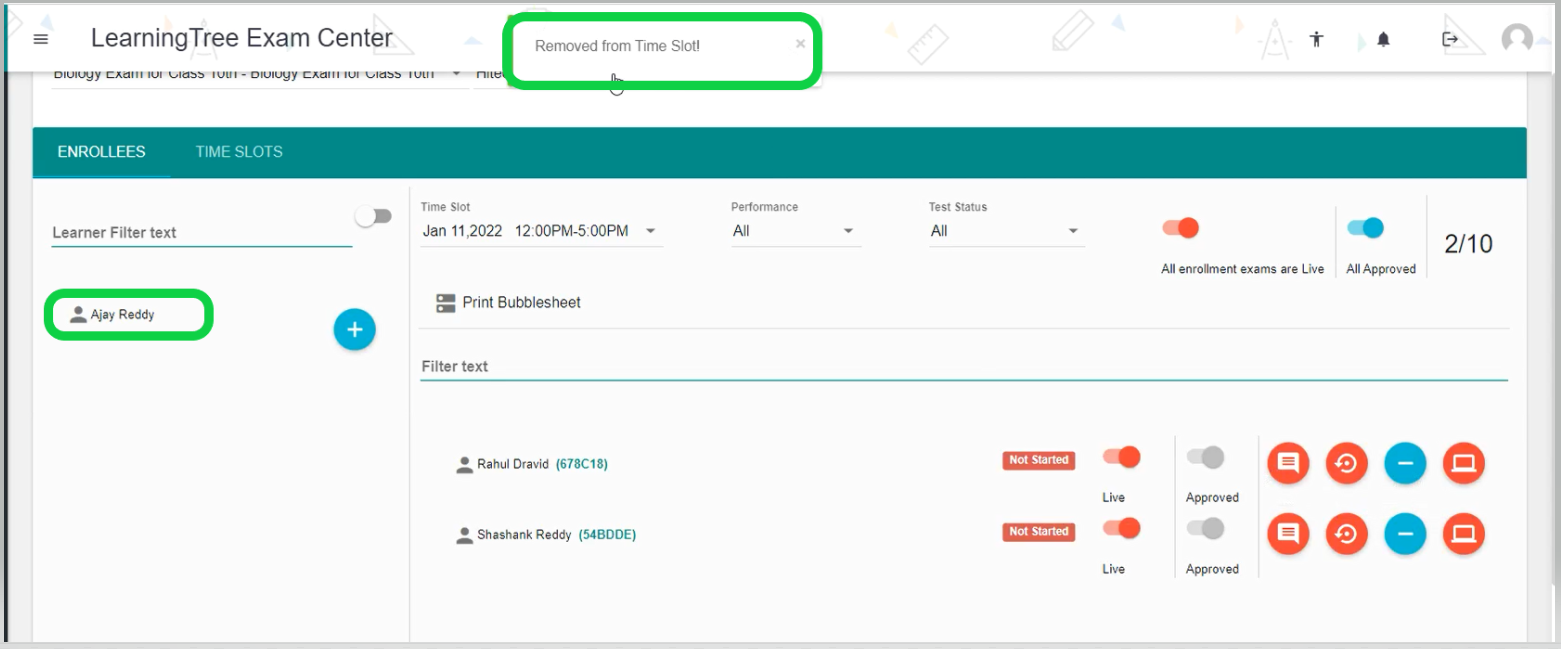Screen dimensions: 1561x649
Task: Open the notifications bell
Action: click(x=1384, y=39)
